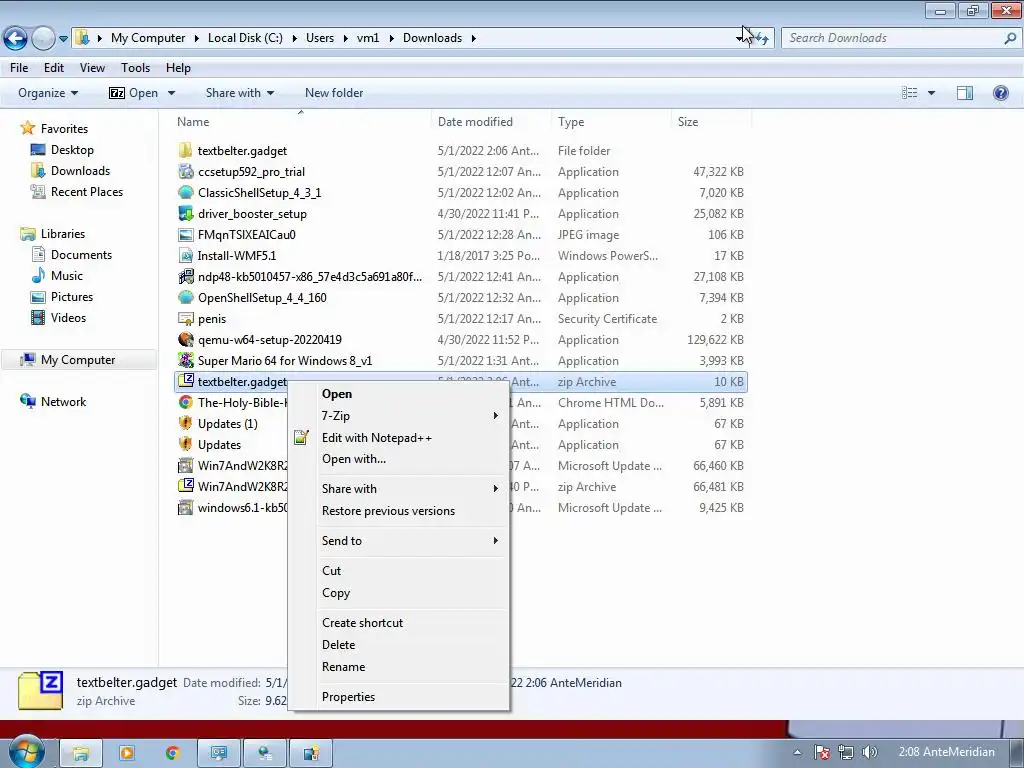Select Updates (1) application icon

185,423
